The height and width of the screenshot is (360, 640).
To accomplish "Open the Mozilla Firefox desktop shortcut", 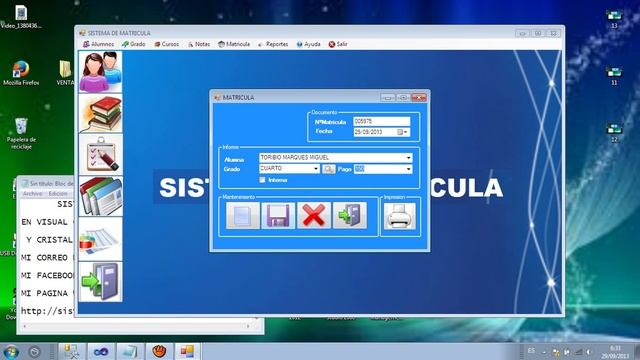I will pyautogui.click(x=21, y=73).
